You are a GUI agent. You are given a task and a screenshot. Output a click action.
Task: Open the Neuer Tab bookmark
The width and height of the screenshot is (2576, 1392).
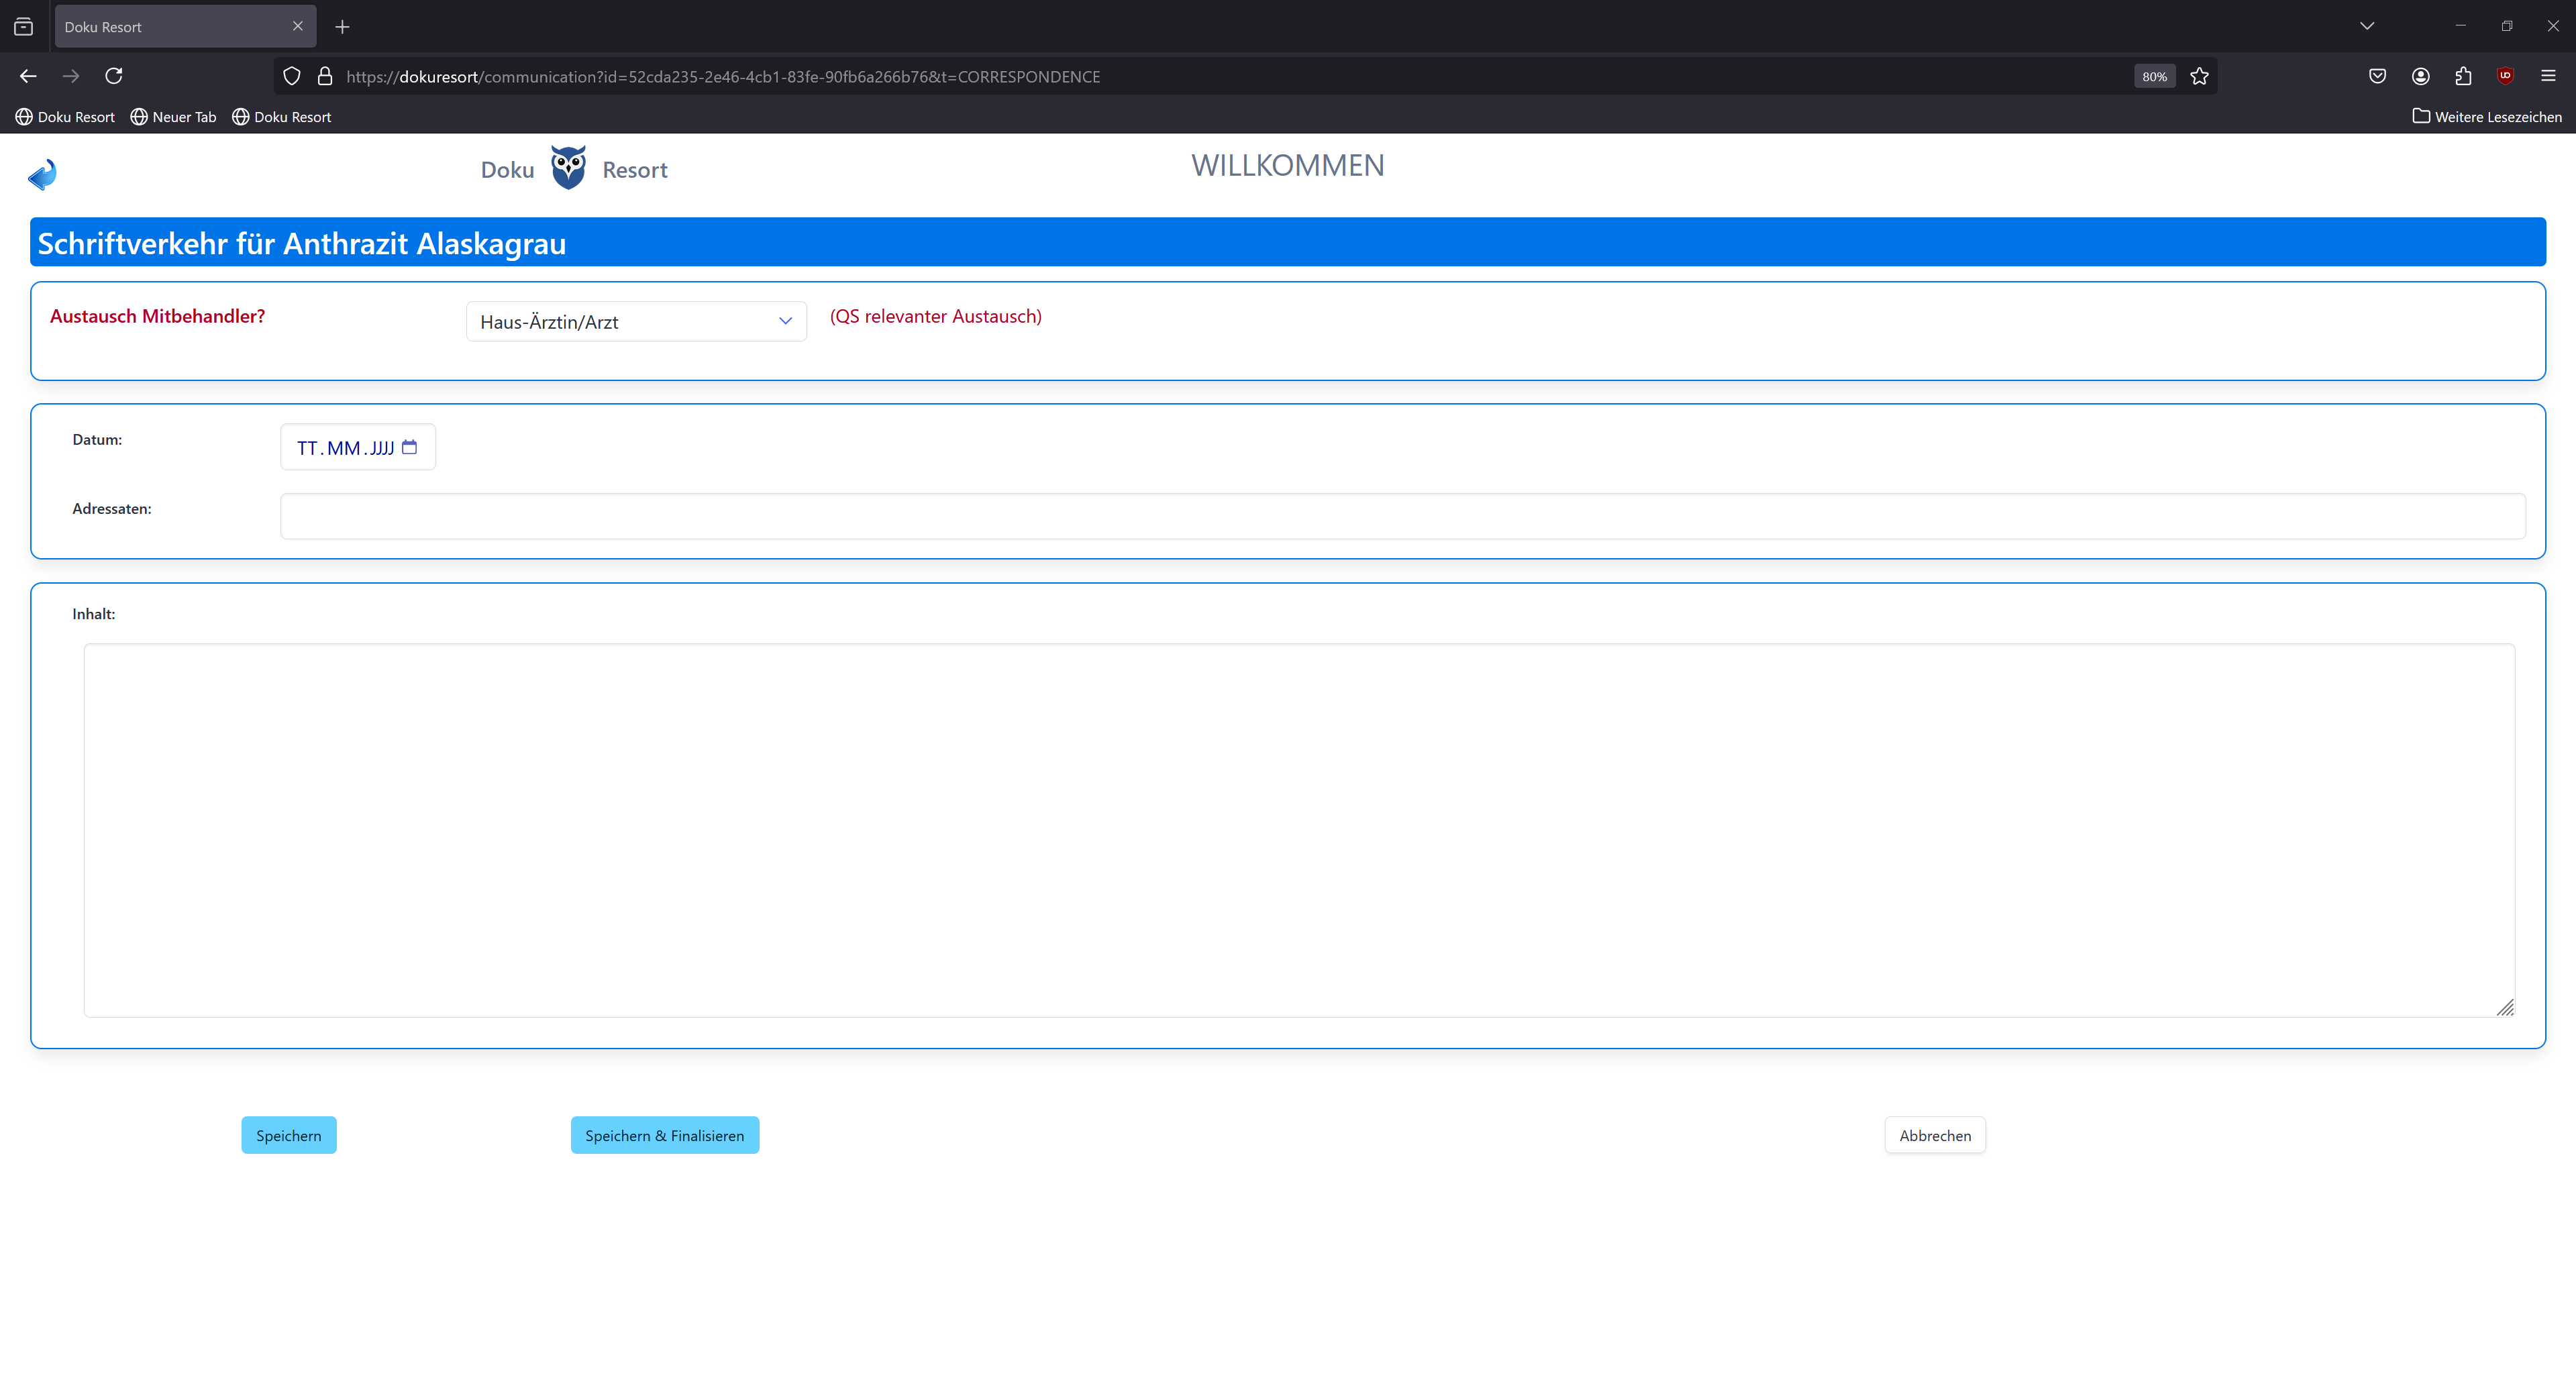173,117
